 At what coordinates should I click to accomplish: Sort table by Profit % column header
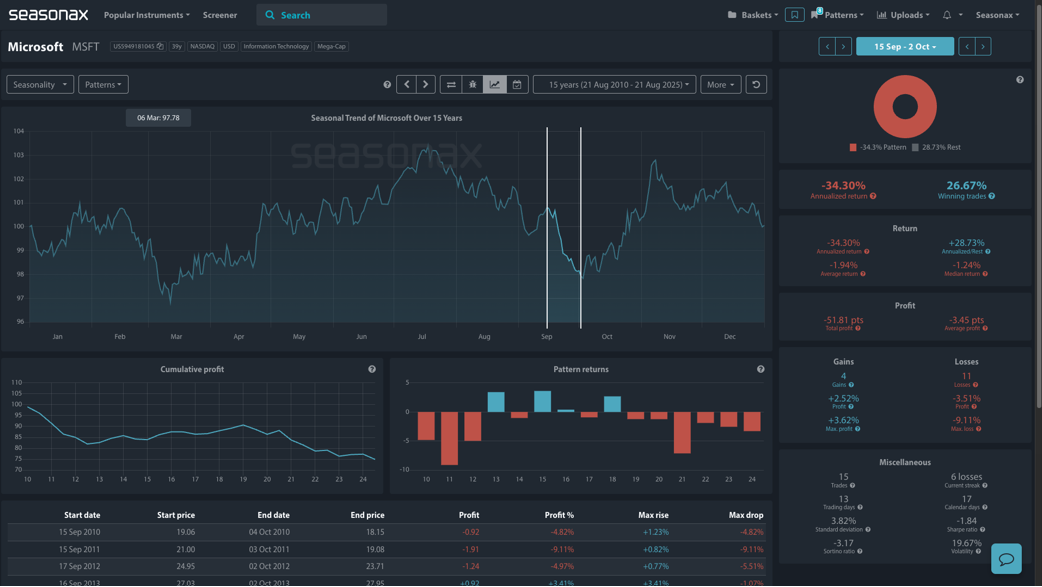559,515
